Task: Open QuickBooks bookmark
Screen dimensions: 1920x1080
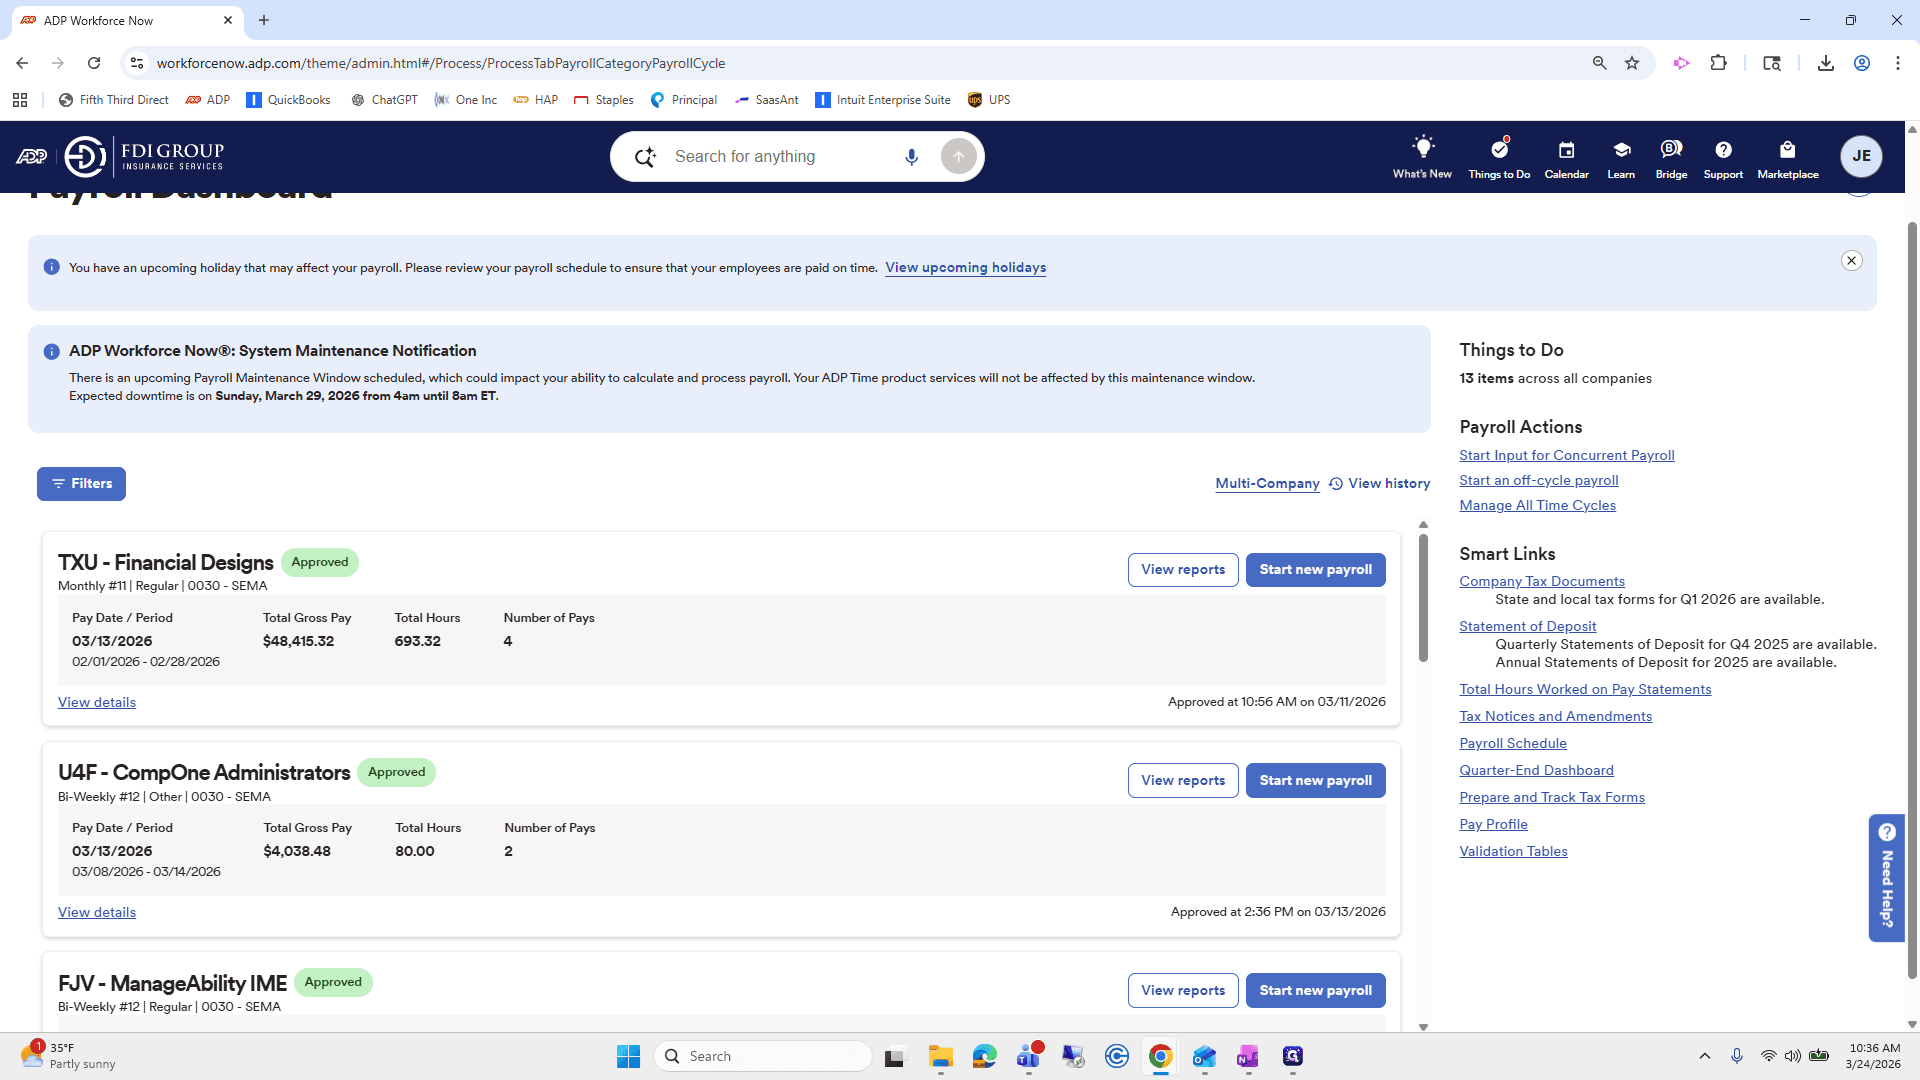Action: point(288,100)
